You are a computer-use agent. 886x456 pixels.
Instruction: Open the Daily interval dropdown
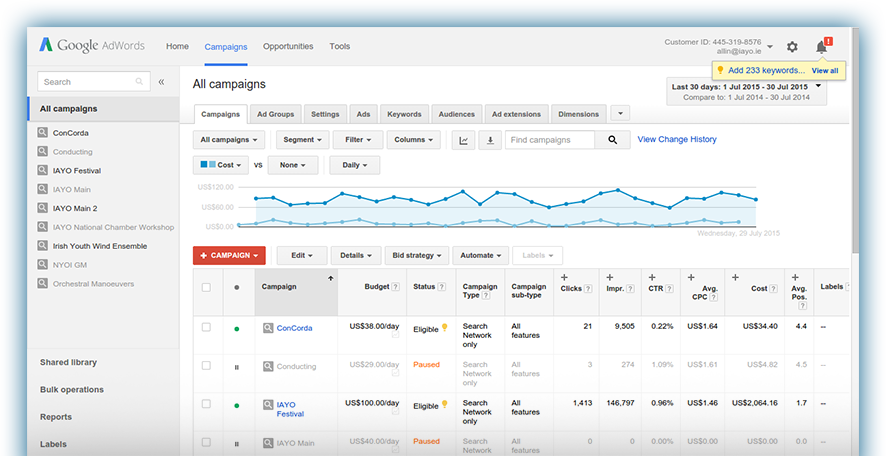[x=355, y=165]
